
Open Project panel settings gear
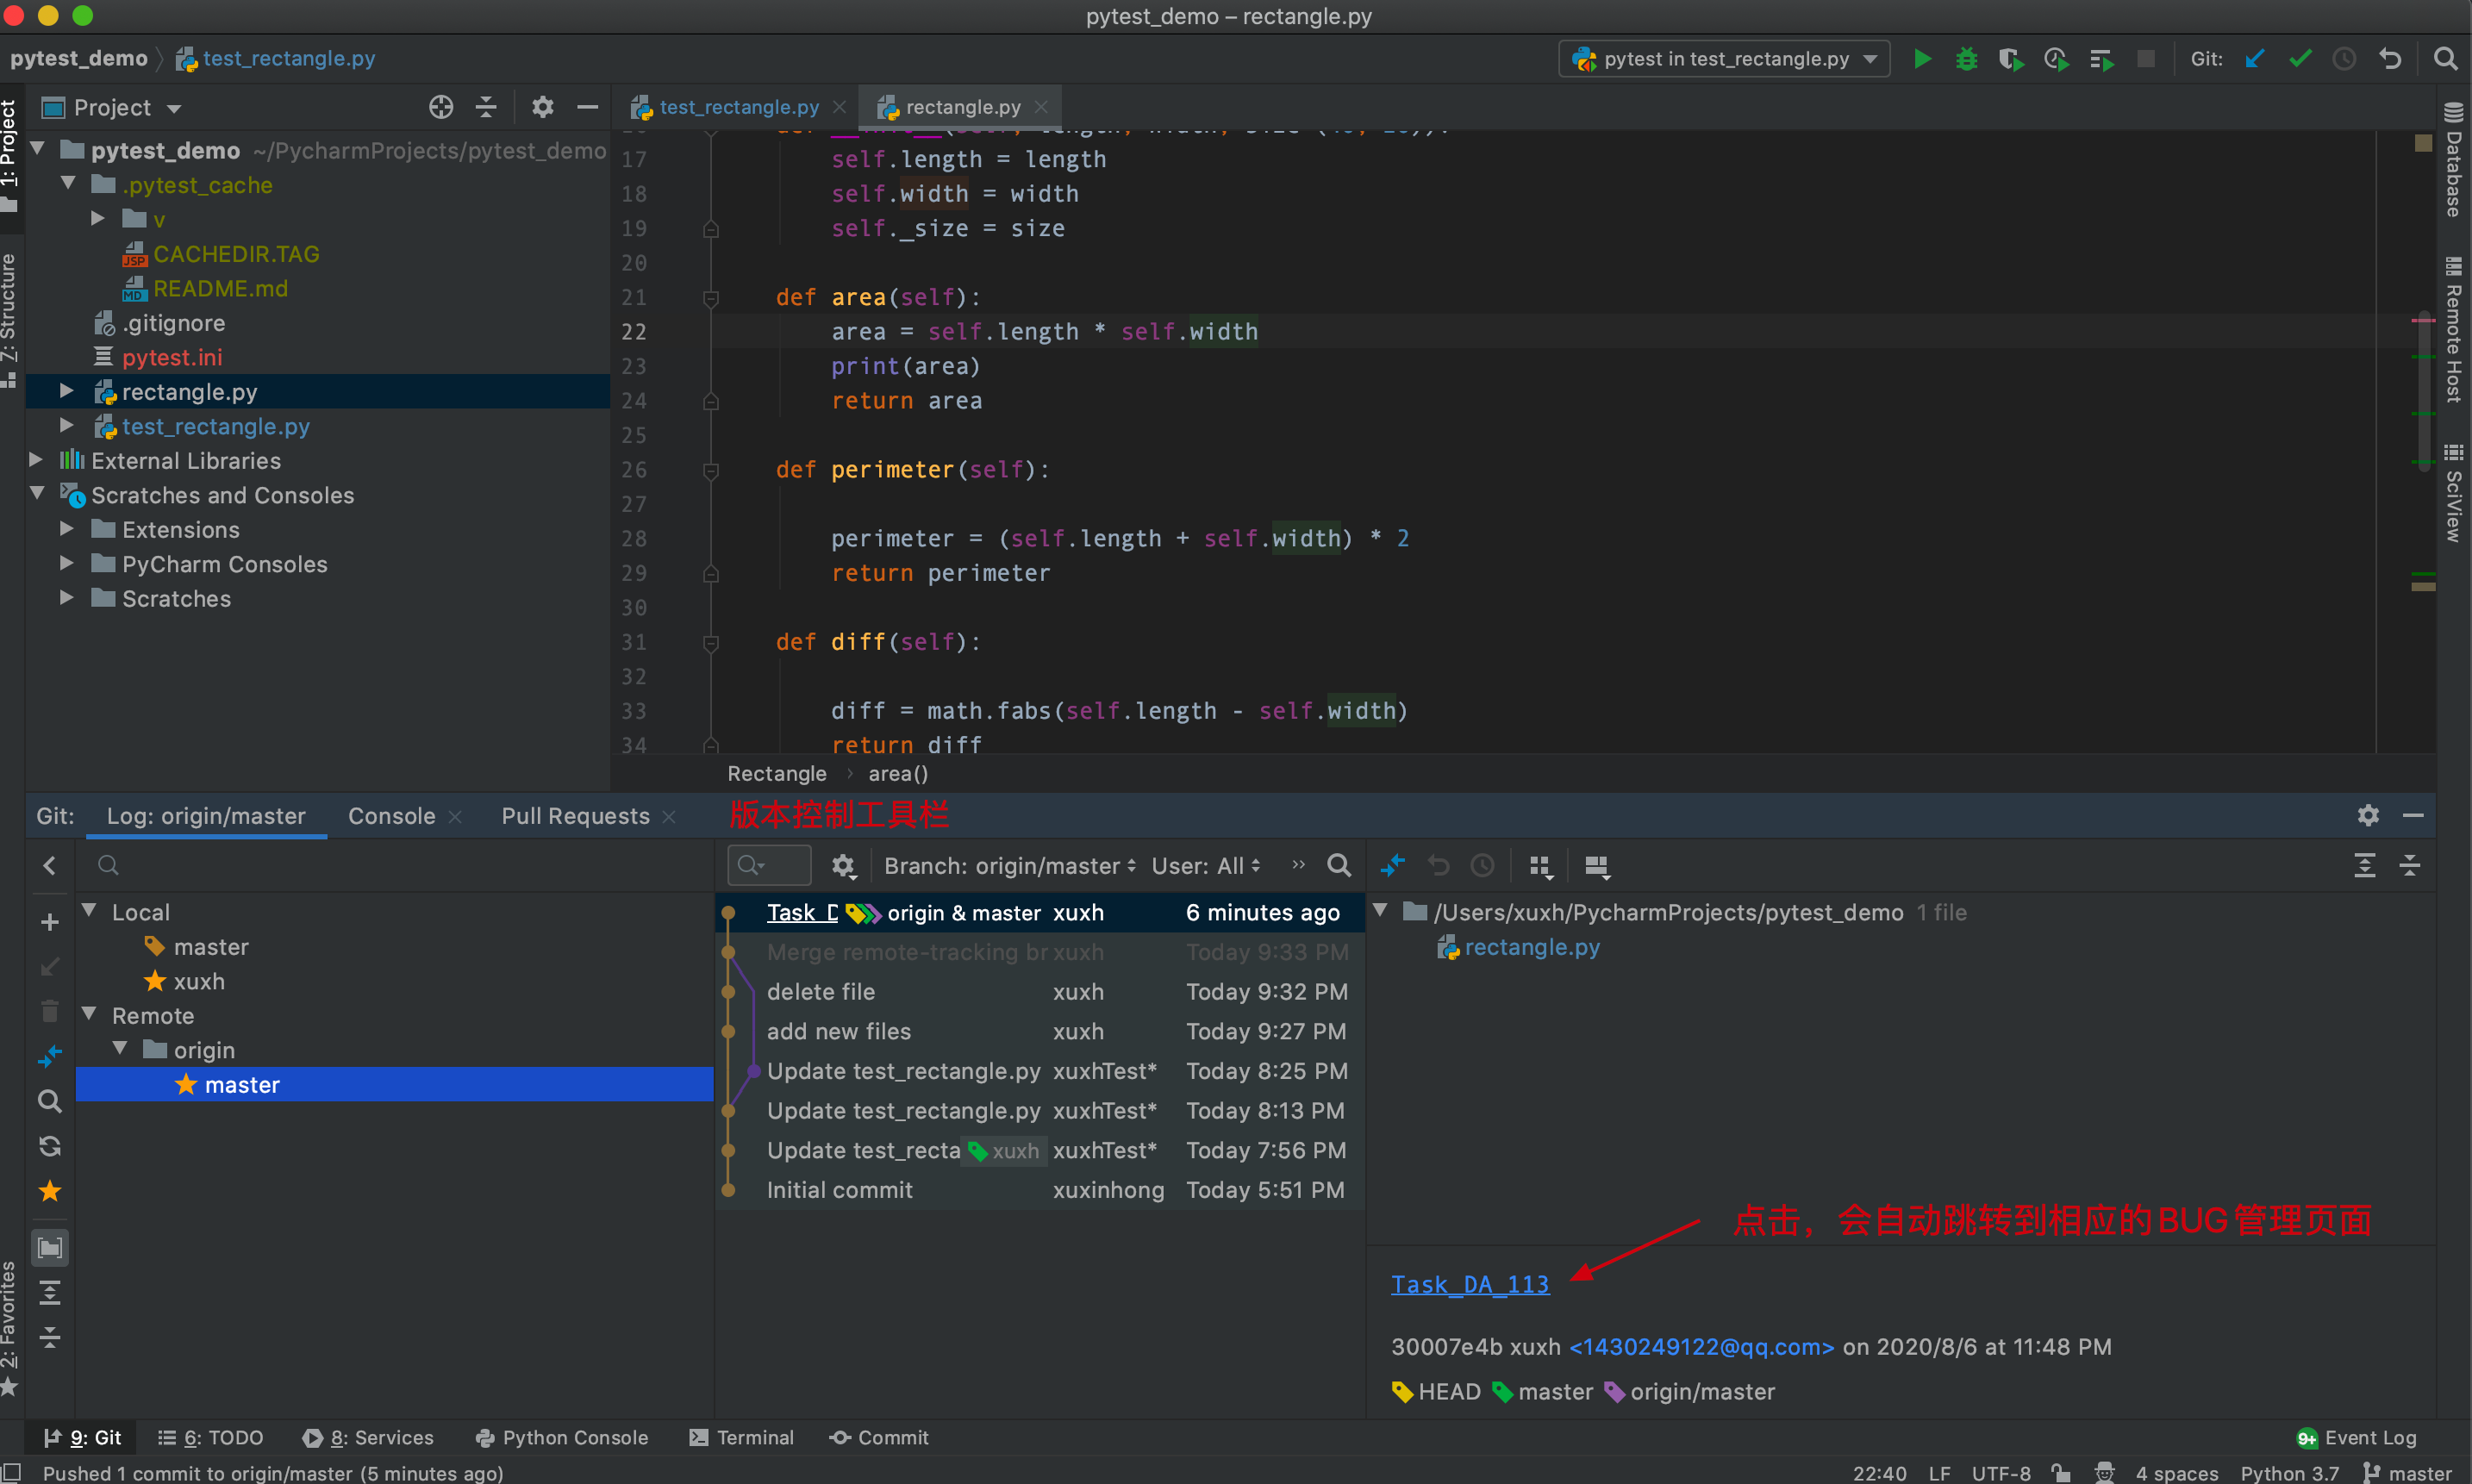pos(542,107)
